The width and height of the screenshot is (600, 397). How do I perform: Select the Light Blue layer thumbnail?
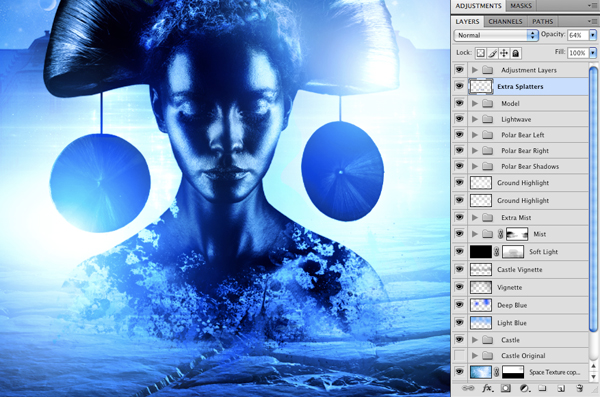481,323
